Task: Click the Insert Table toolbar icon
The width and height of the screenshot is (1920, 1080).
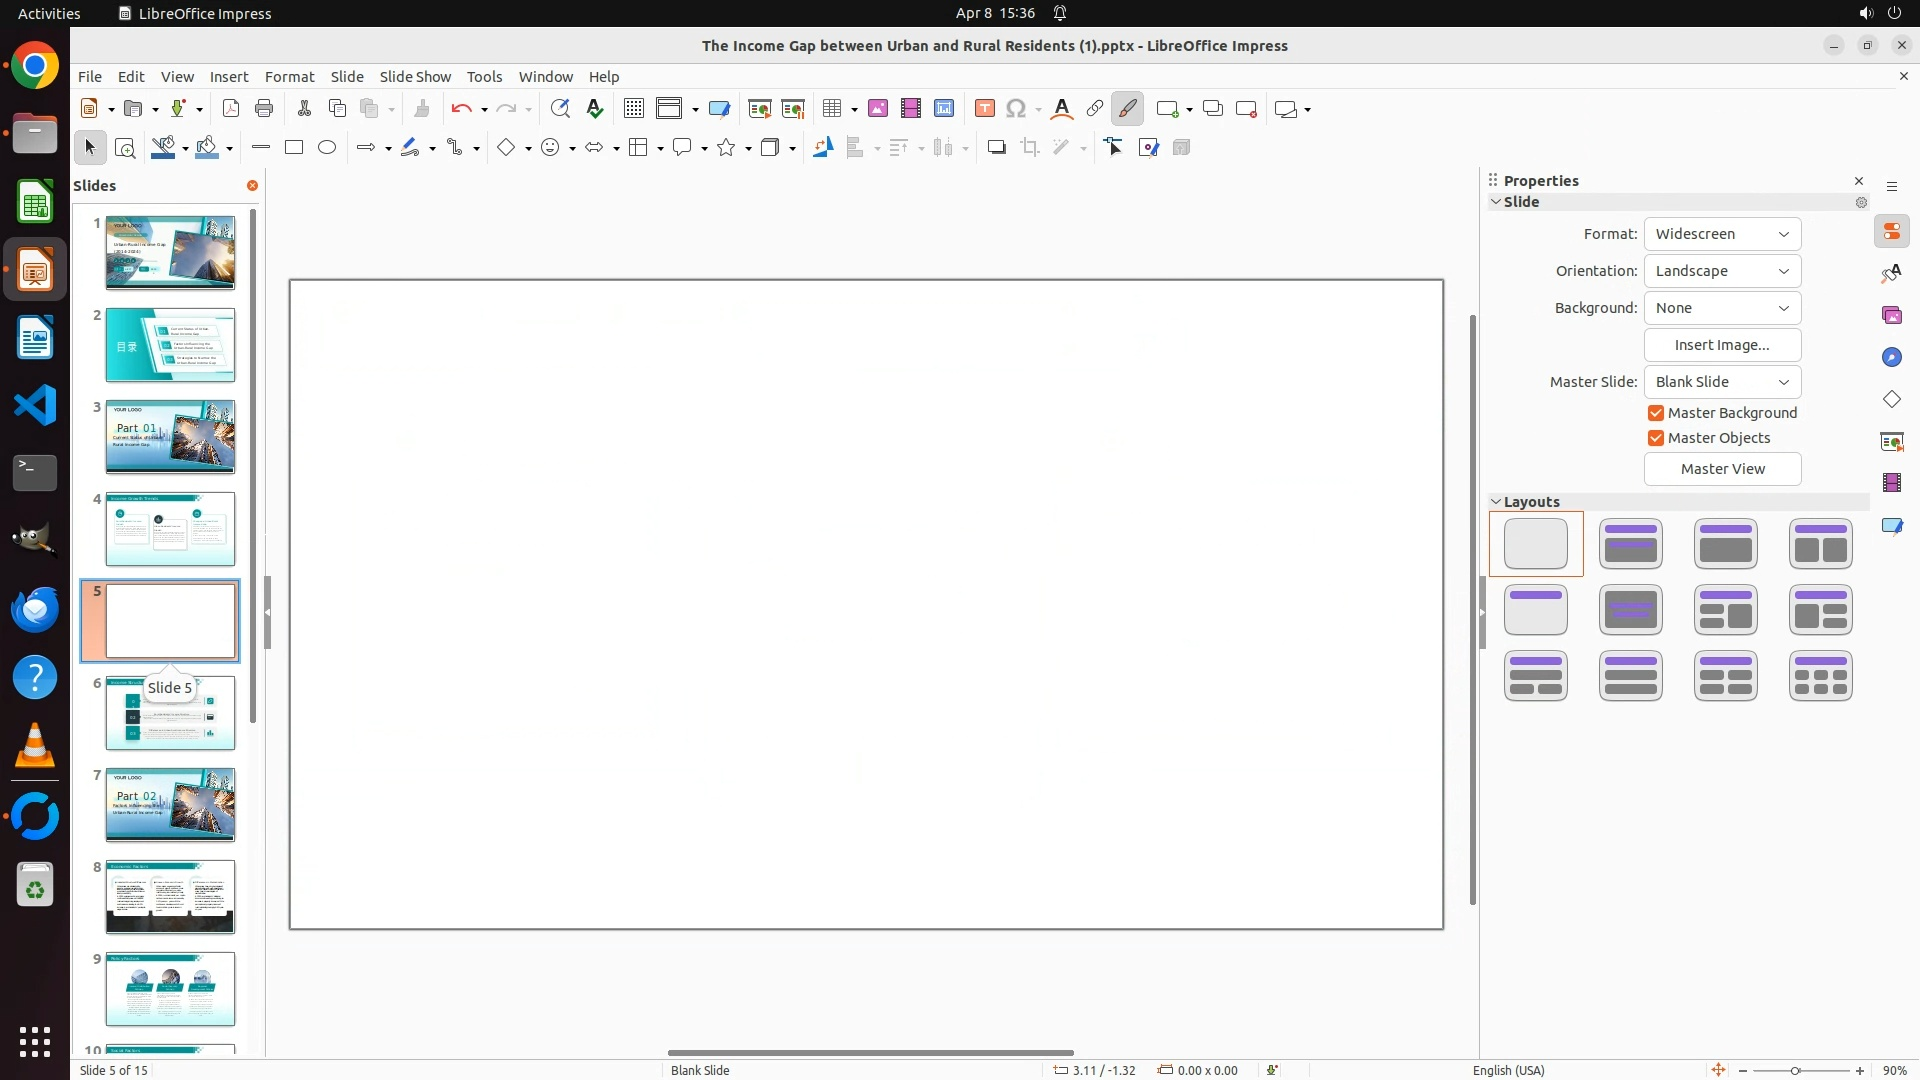Action: [x=831, y=109]
